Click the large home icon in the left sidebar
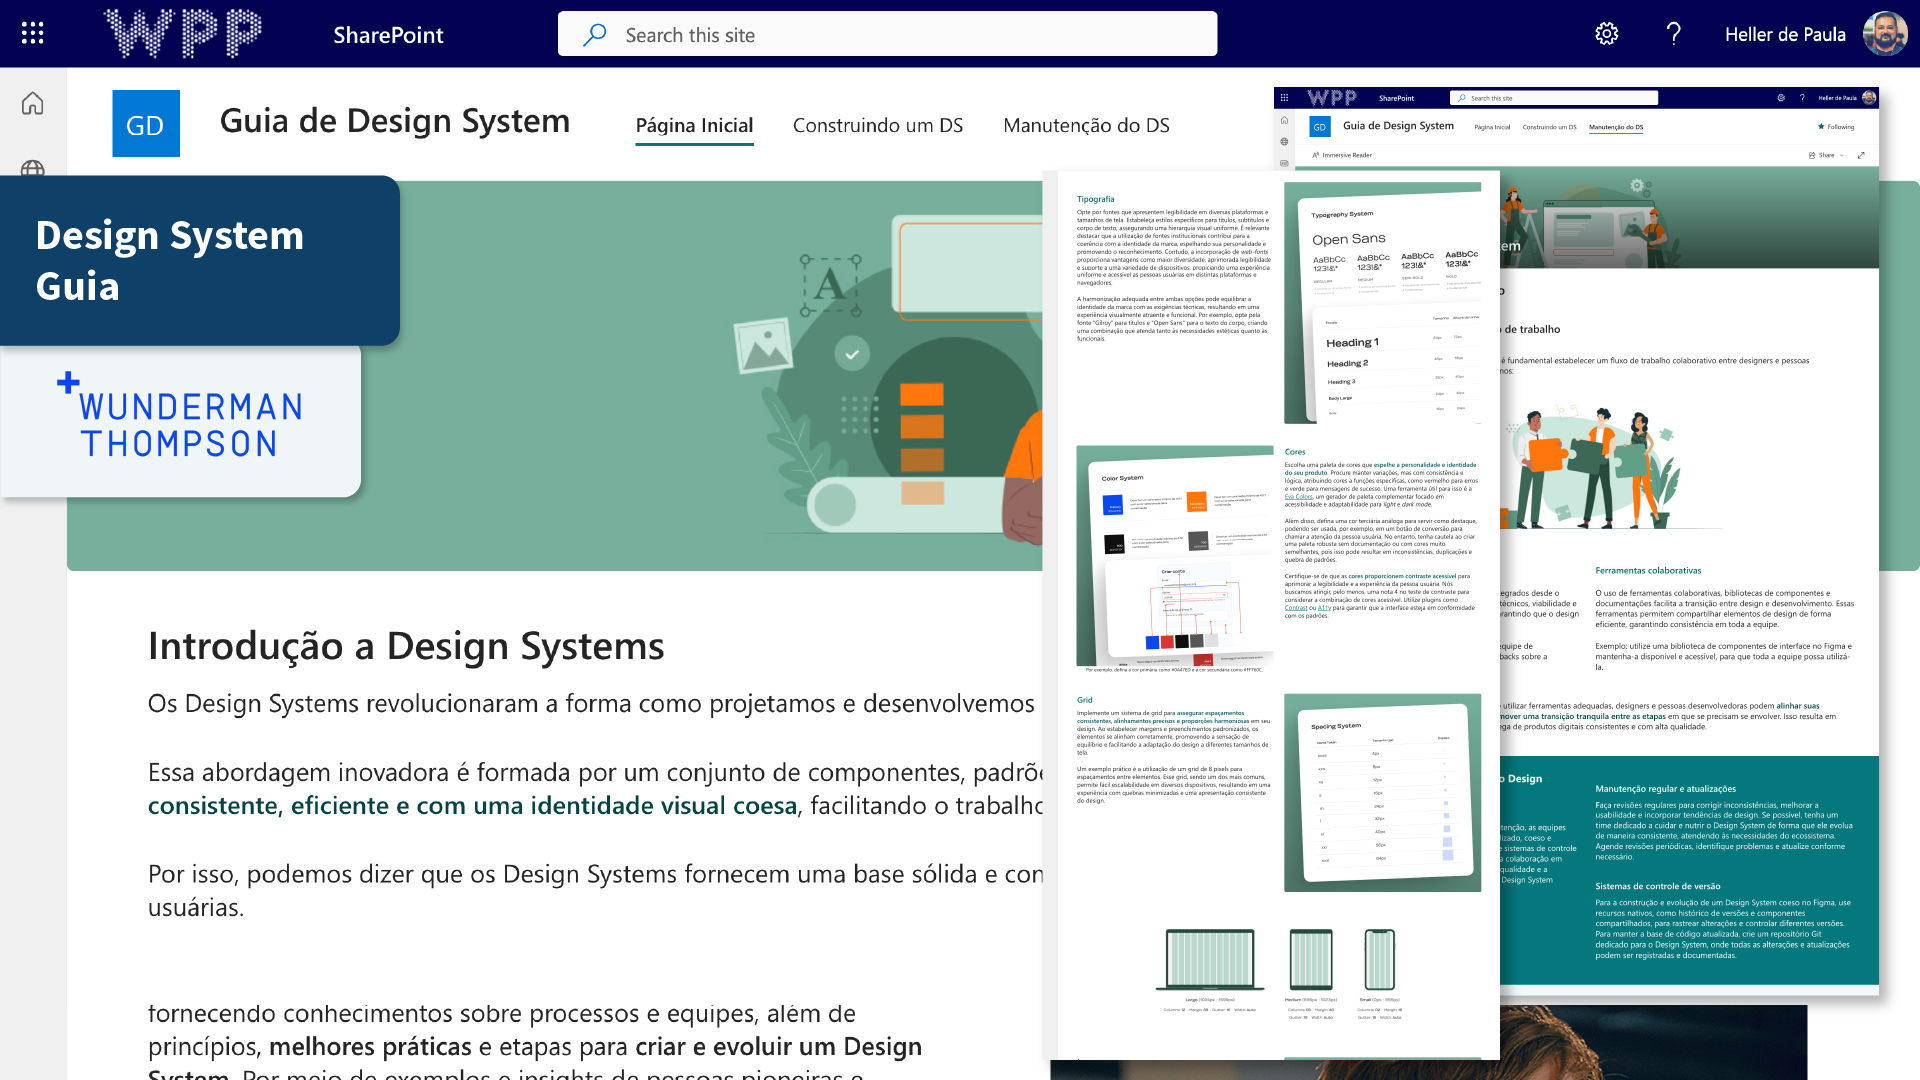This screenshot has height=1080, width=1920. (33, 103)
